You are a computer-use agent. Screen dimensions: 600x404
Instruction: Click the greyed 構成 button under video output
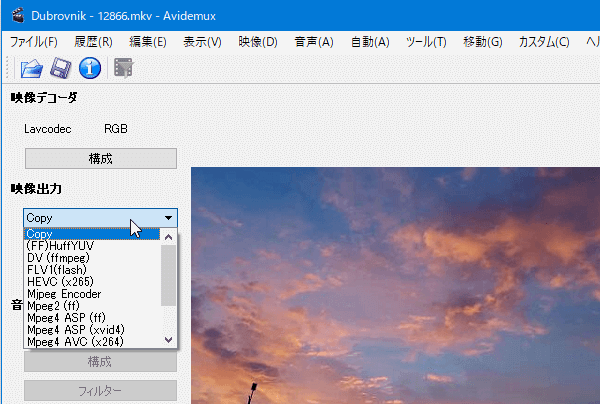pyautogui.click(x=100, y=362)
